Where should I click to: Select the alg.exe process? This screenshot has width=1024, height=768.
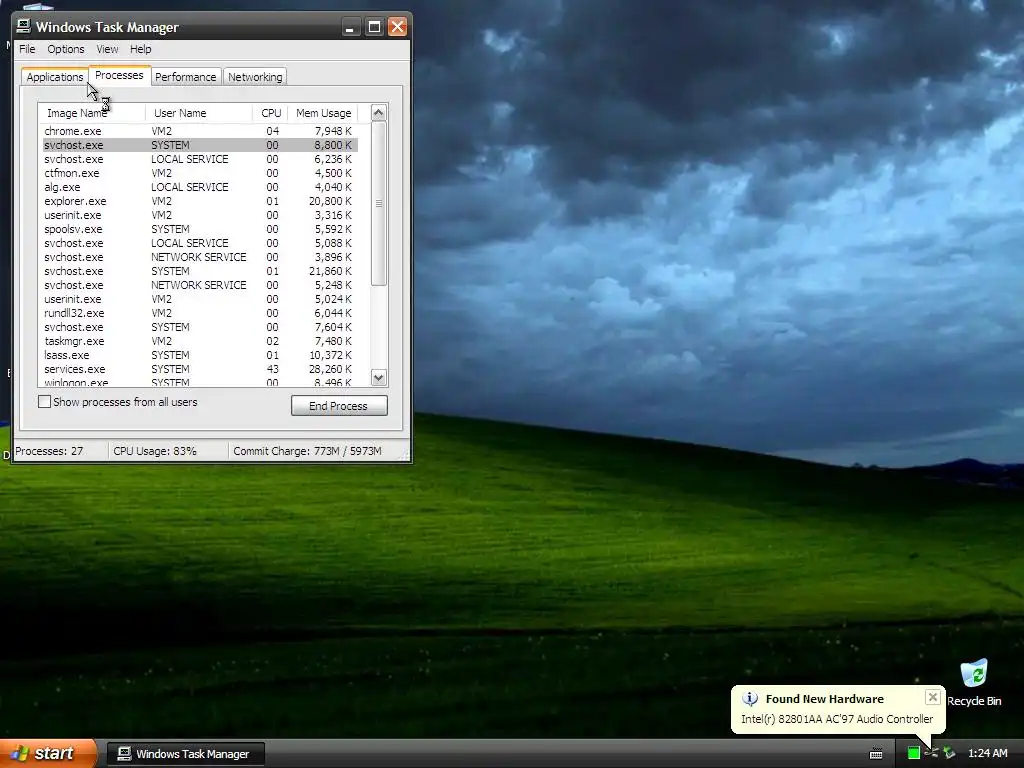(x=200, y=187)
